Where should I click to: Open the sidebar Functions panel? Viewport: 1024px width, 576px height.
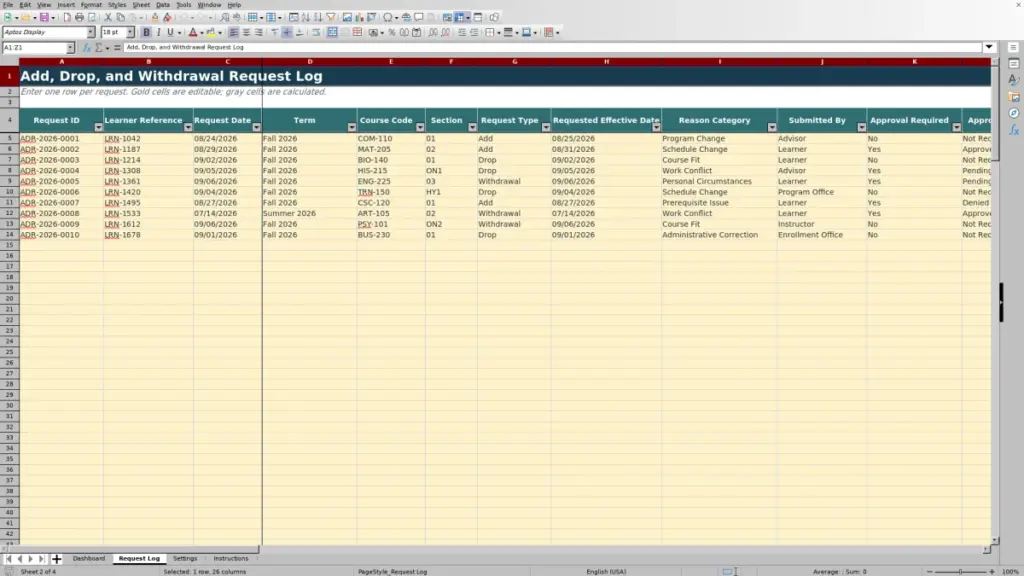coord(1014,130)
